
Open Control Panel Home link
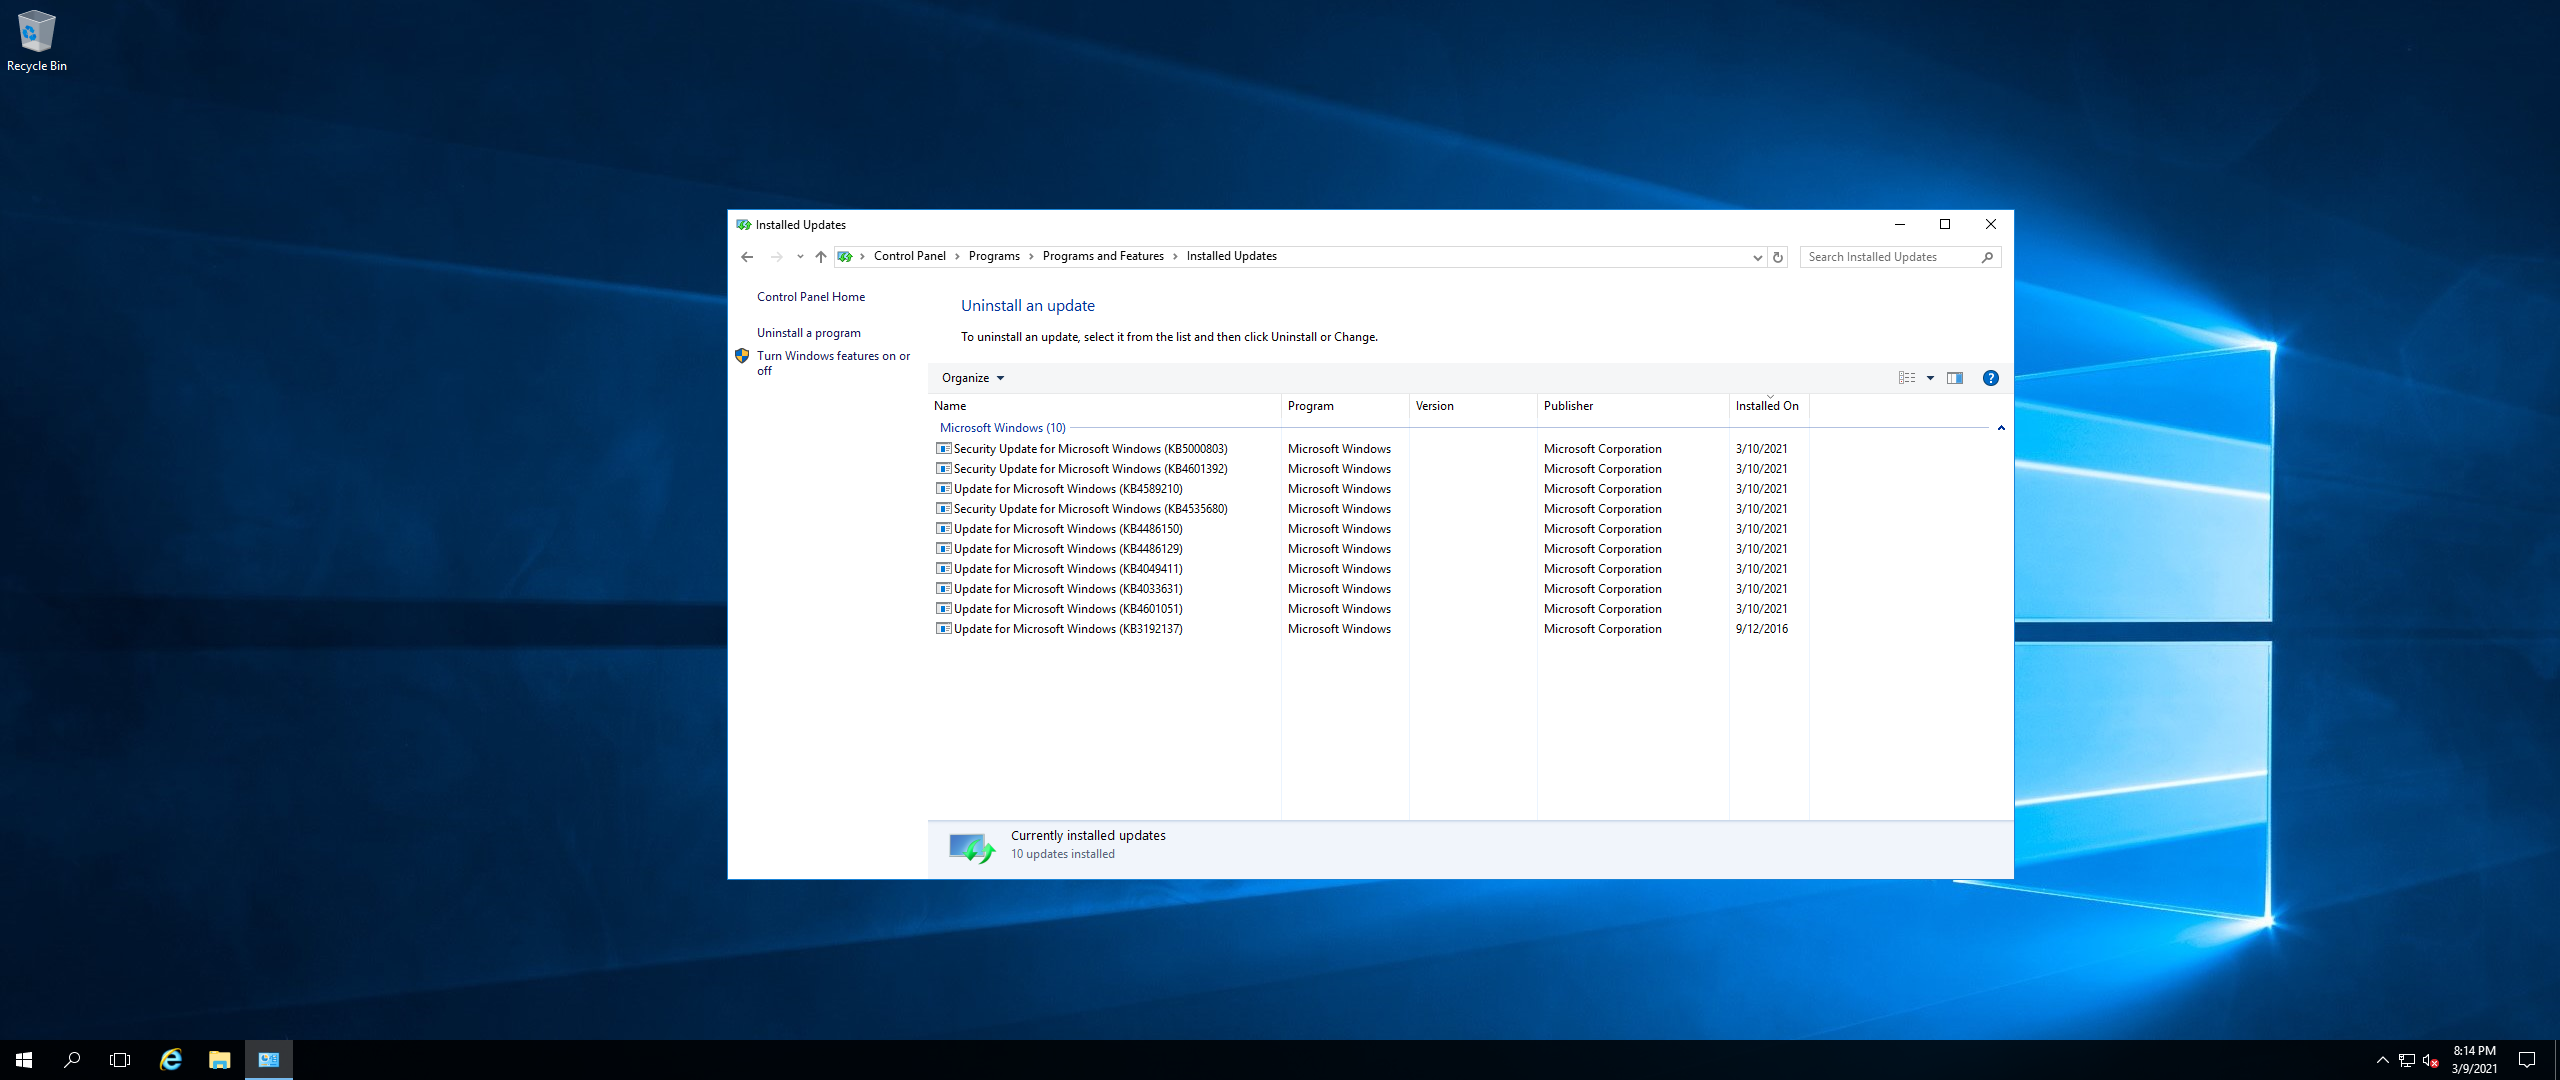point(811,297)
